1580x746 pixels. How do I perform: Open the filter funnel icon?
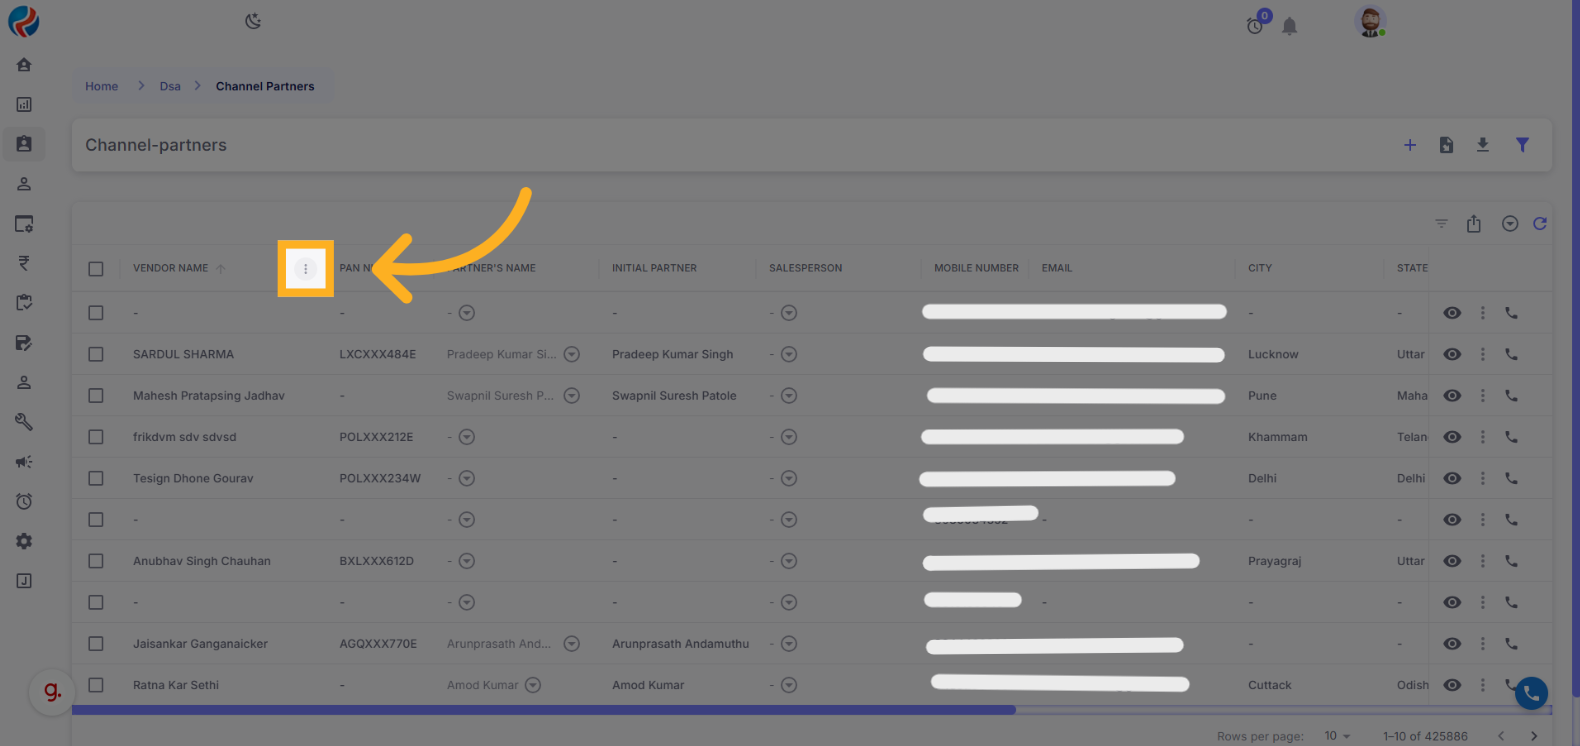[1522, 145]
